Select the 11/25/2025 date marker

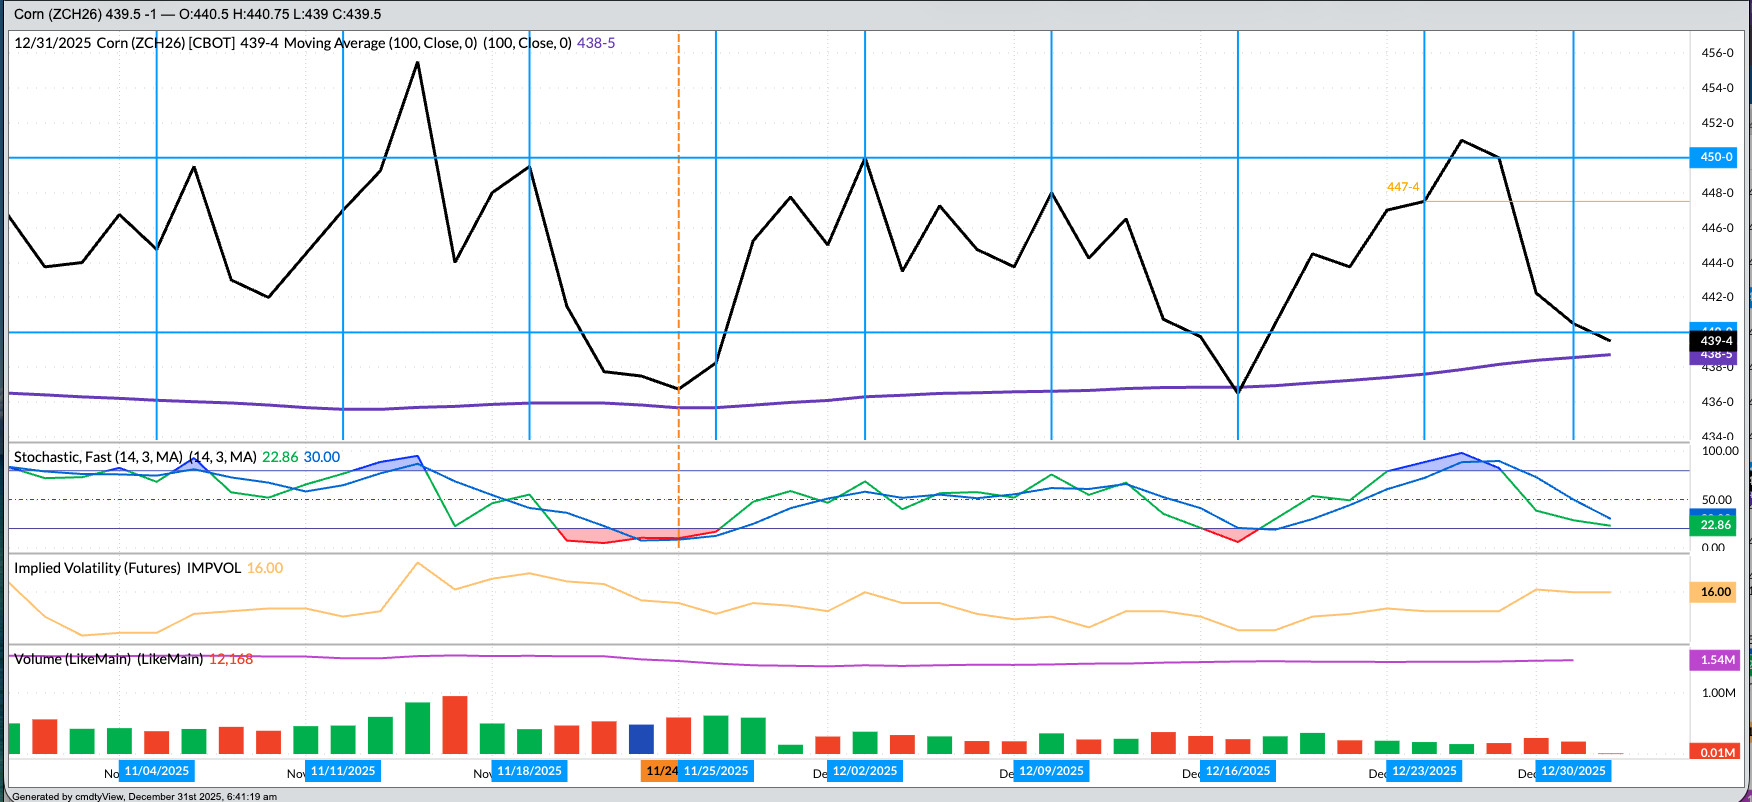tap(716, 771)
